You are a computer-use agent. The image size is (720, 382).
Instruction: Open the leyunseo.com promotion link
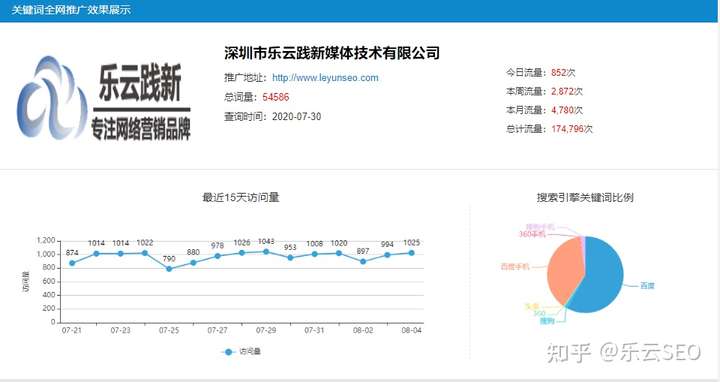click(325, 78)
